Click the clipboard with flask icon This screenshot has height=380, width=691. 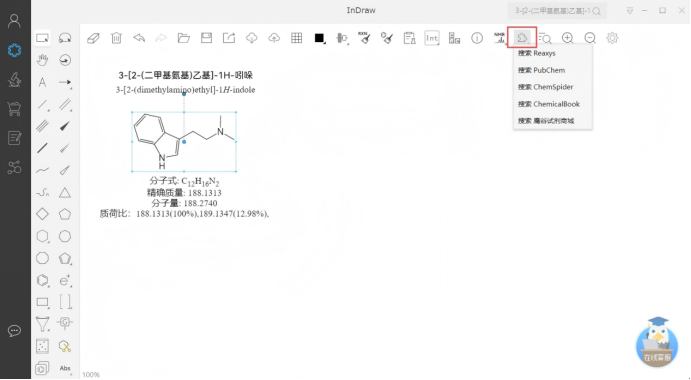click(x=409, y=38)
